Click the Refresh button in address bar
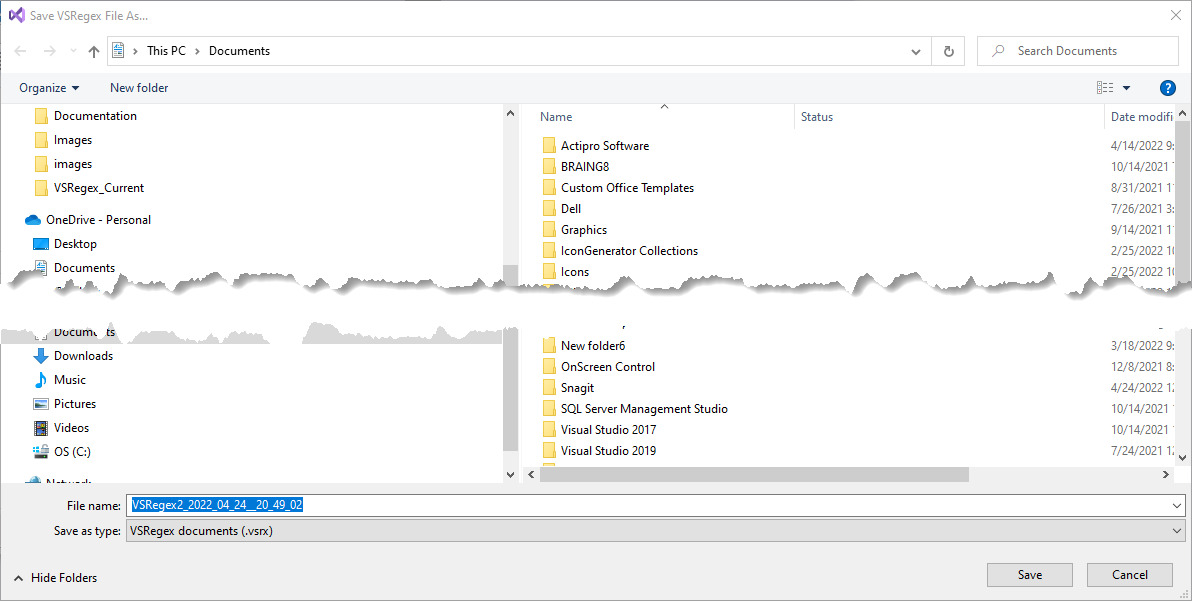 (948, 51)
